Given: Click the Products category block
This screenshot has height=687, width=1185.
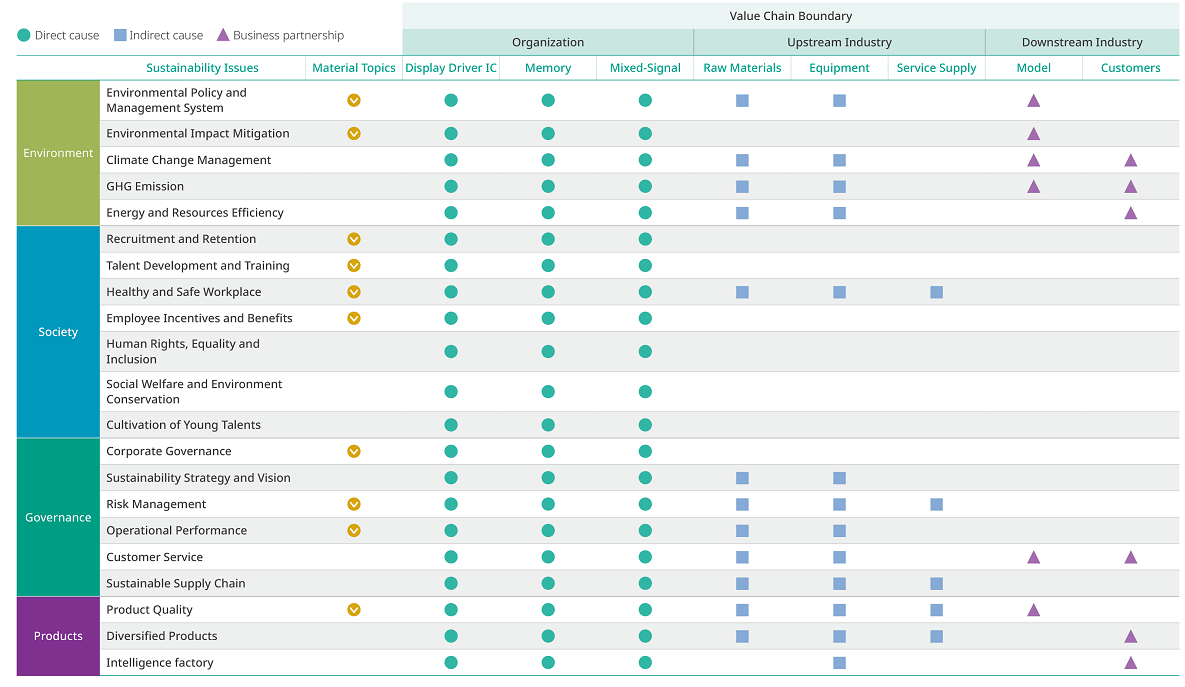Looking at the screenshot, I should 58,636.
